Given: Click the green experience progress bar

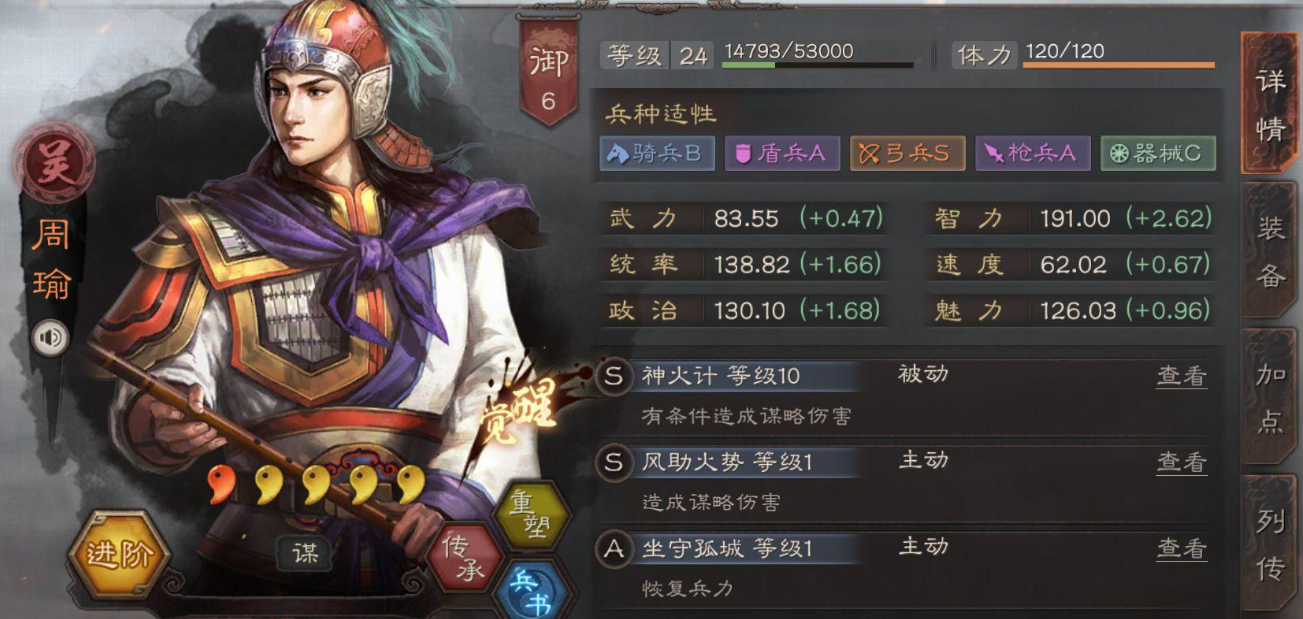Looking at the screenshot, I should click(818, 66).
